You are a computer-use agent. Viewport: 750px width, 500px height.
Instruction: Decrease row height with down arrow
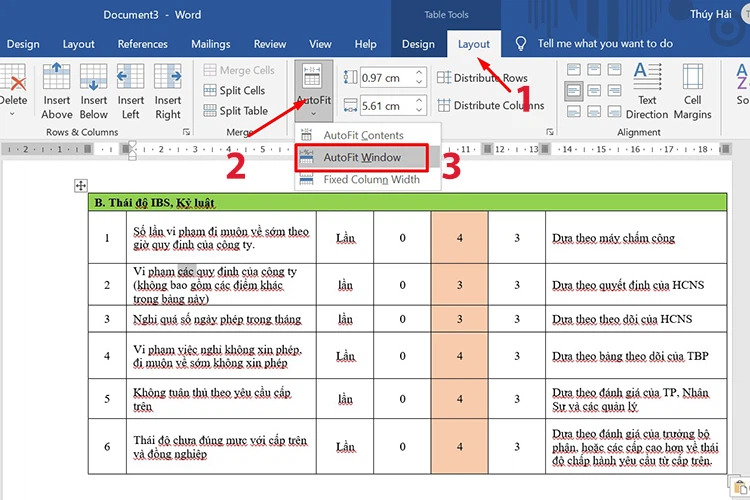click(x=419, y=82)
